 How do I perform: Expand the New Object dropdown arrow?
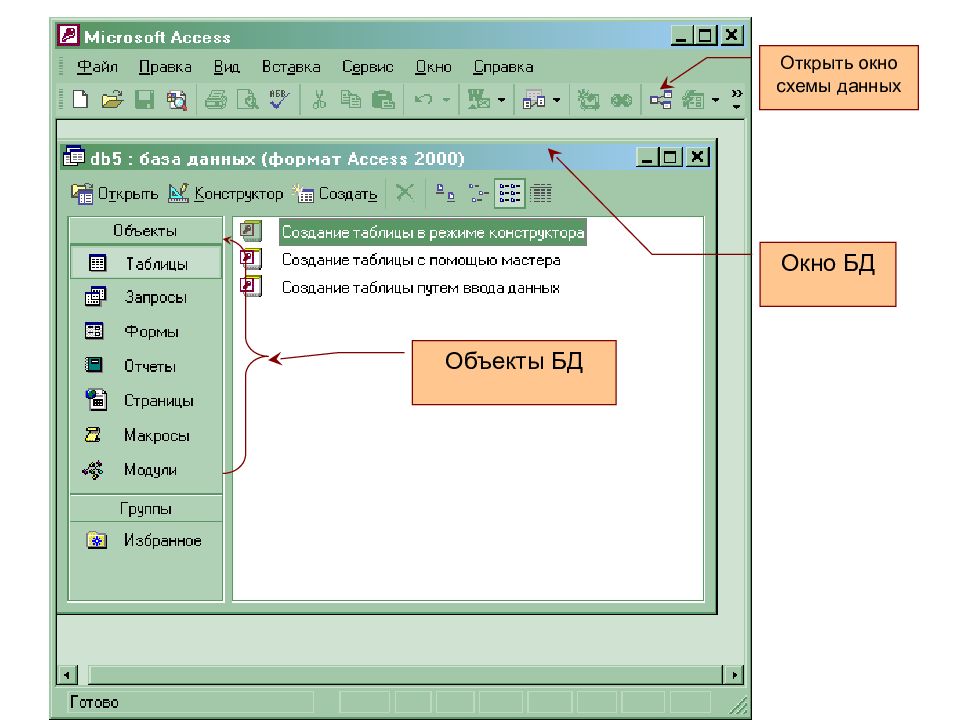click(x=715, y=100)
